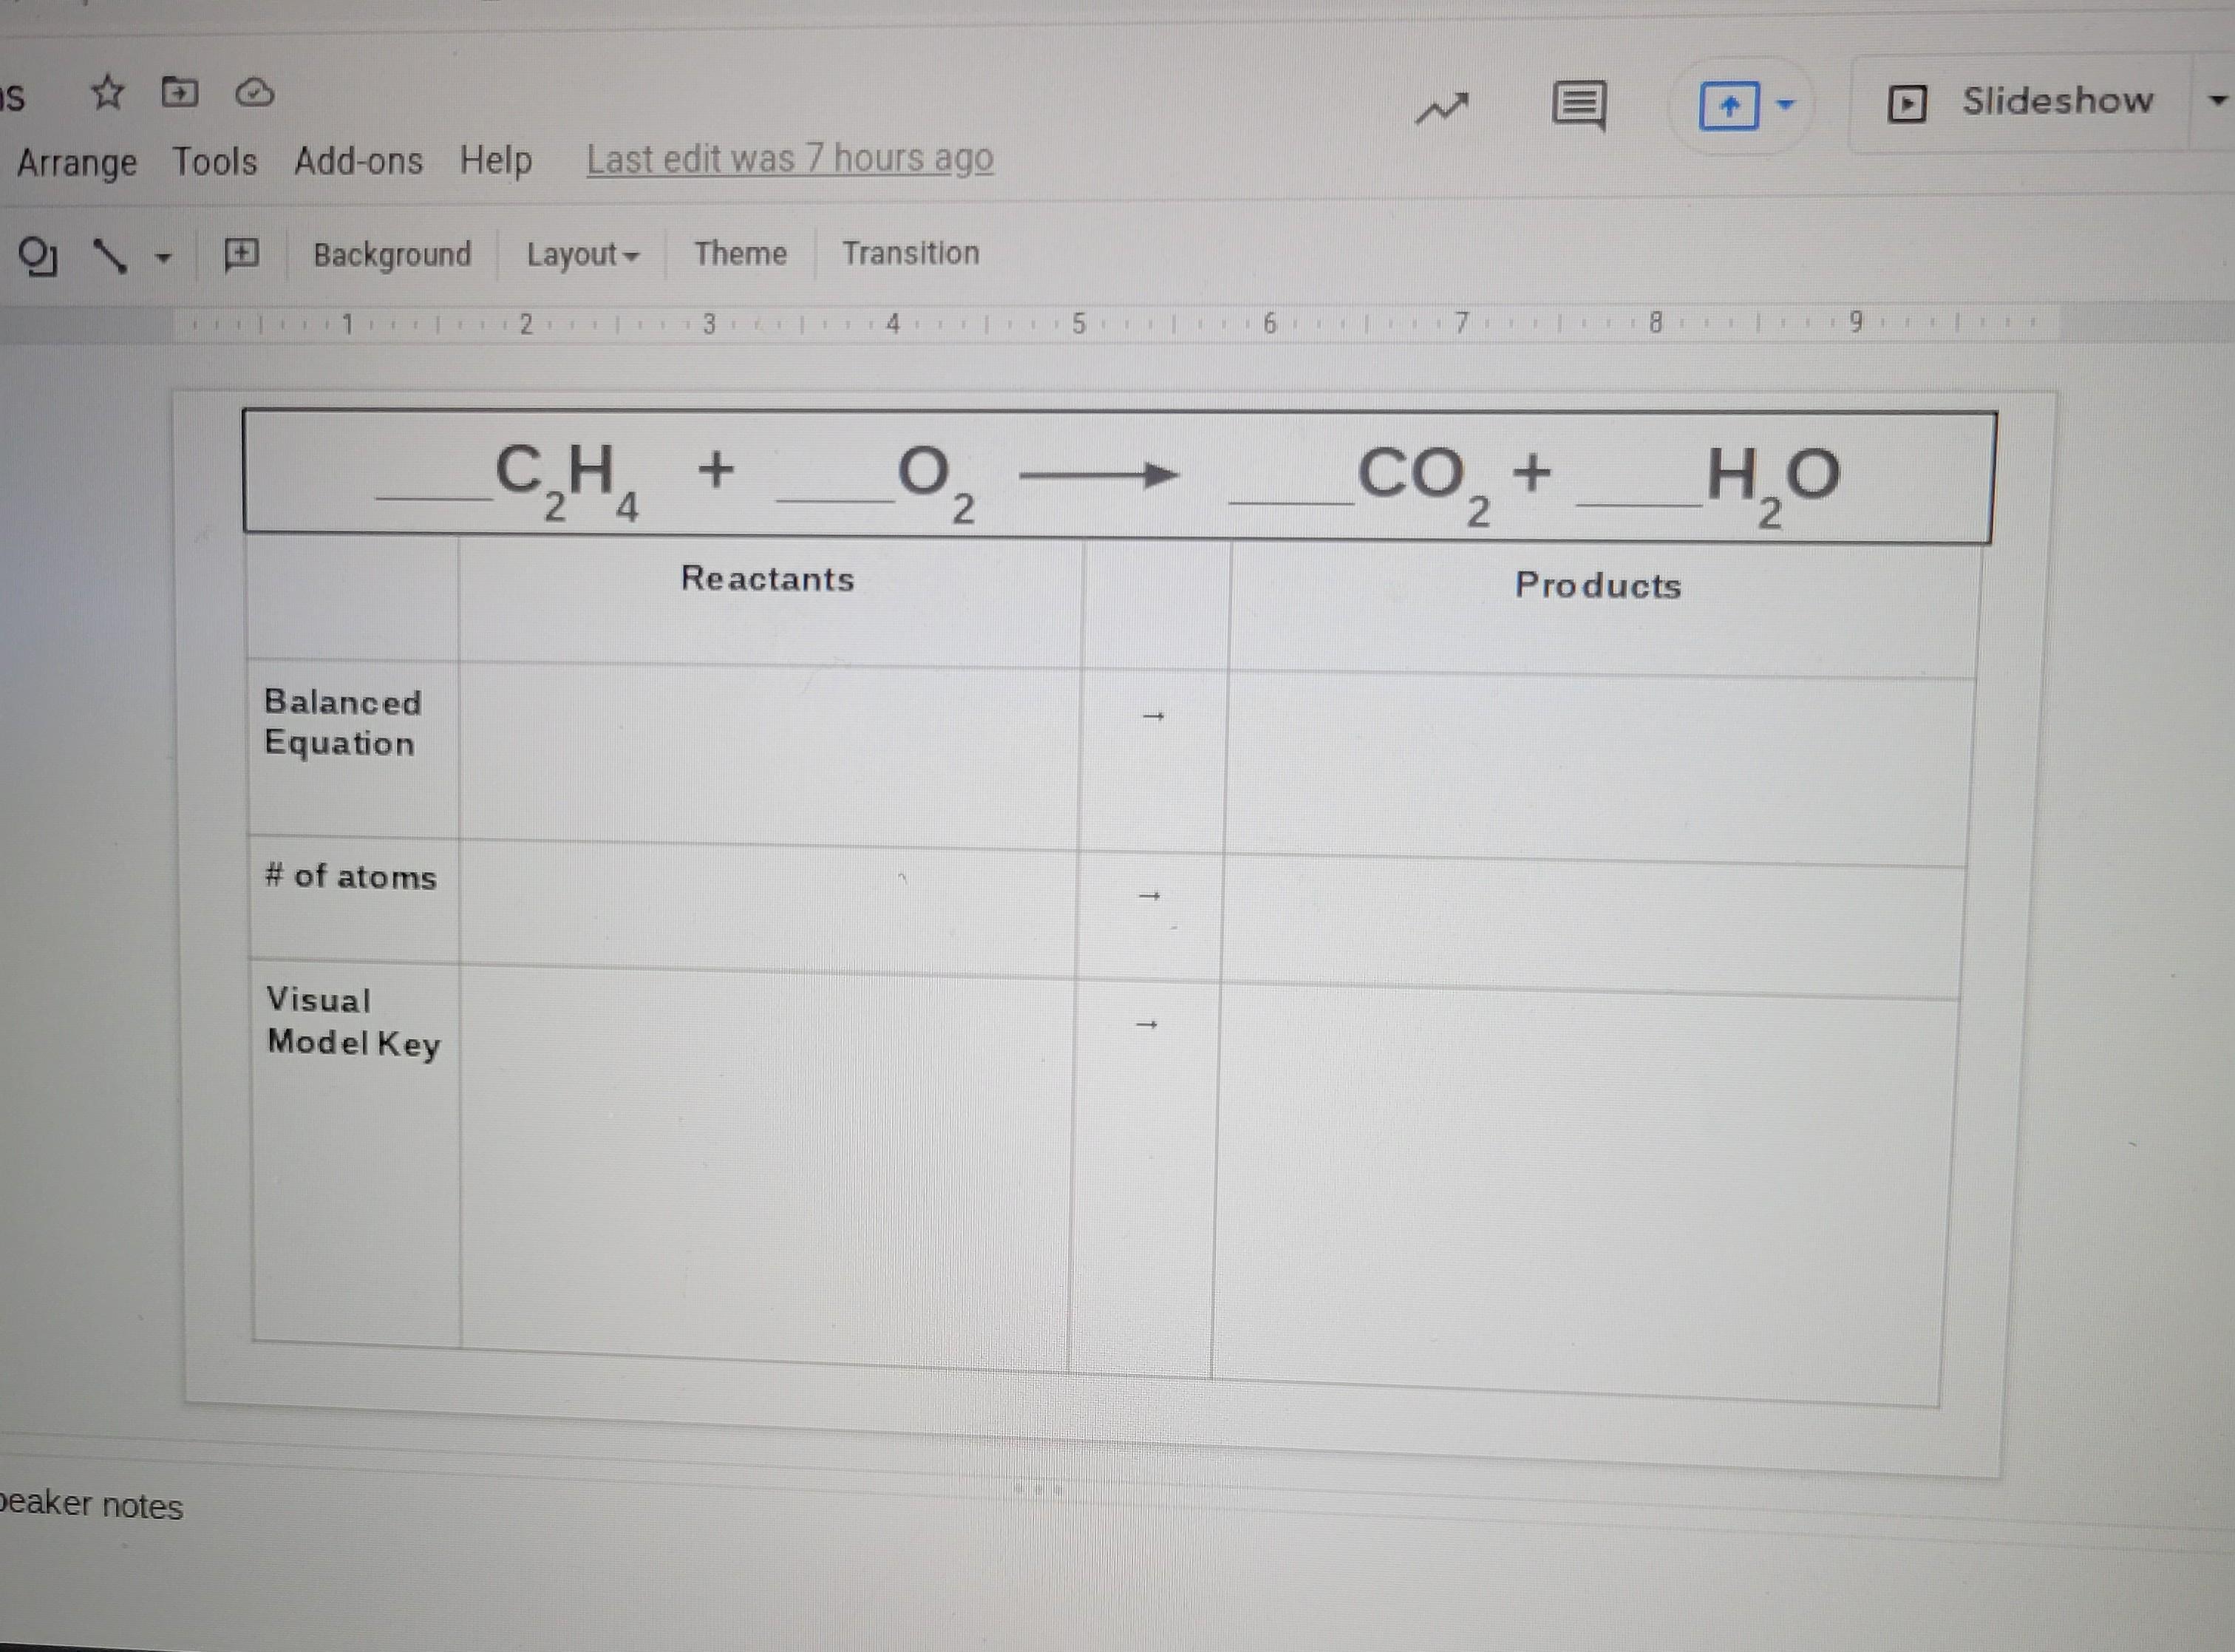
Task: Expand the Slideshow options arrow
Action: coord(2217,100)
